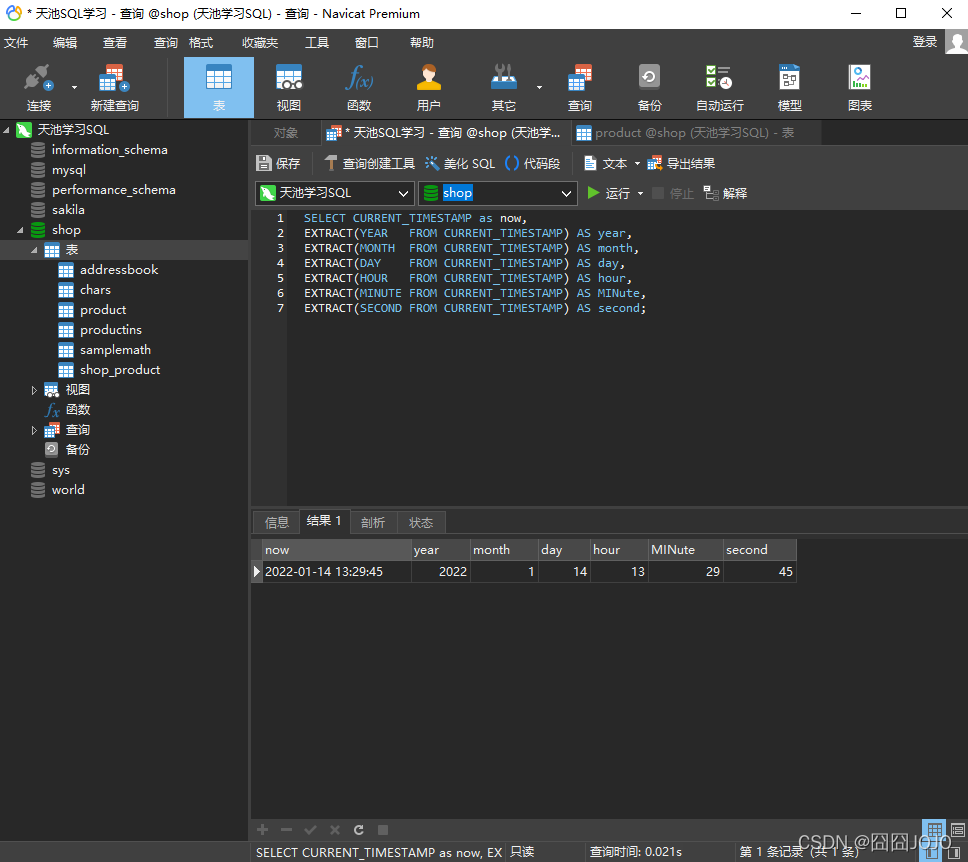This screenshot has width=968, height=862.
Task: Click the add record plus icon
Action: coord(262,829)
